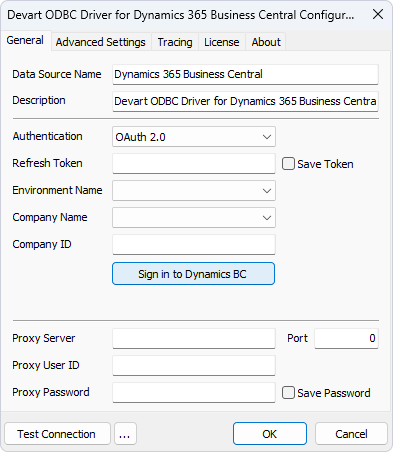Click the Refresh Token field

coord(194,163)
